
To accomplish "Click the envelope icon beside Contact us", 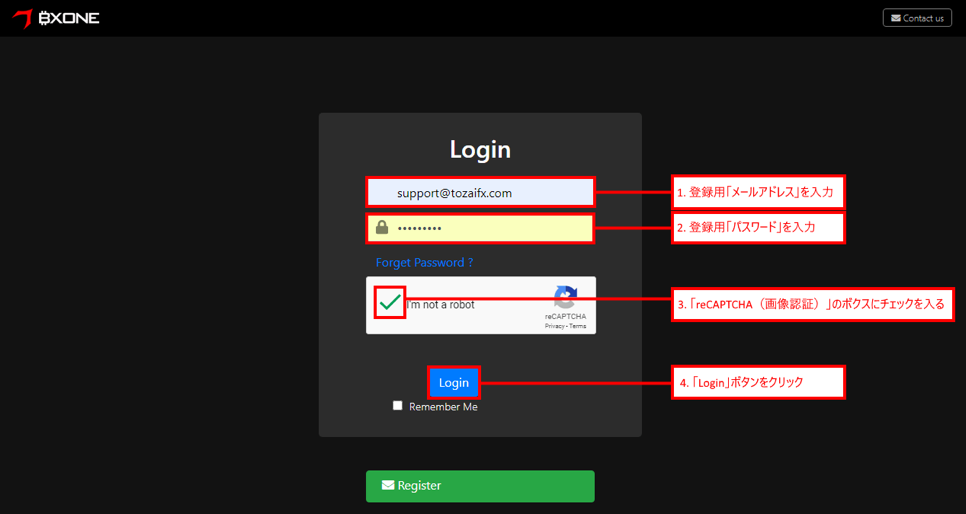I will [x=896, y=18].
